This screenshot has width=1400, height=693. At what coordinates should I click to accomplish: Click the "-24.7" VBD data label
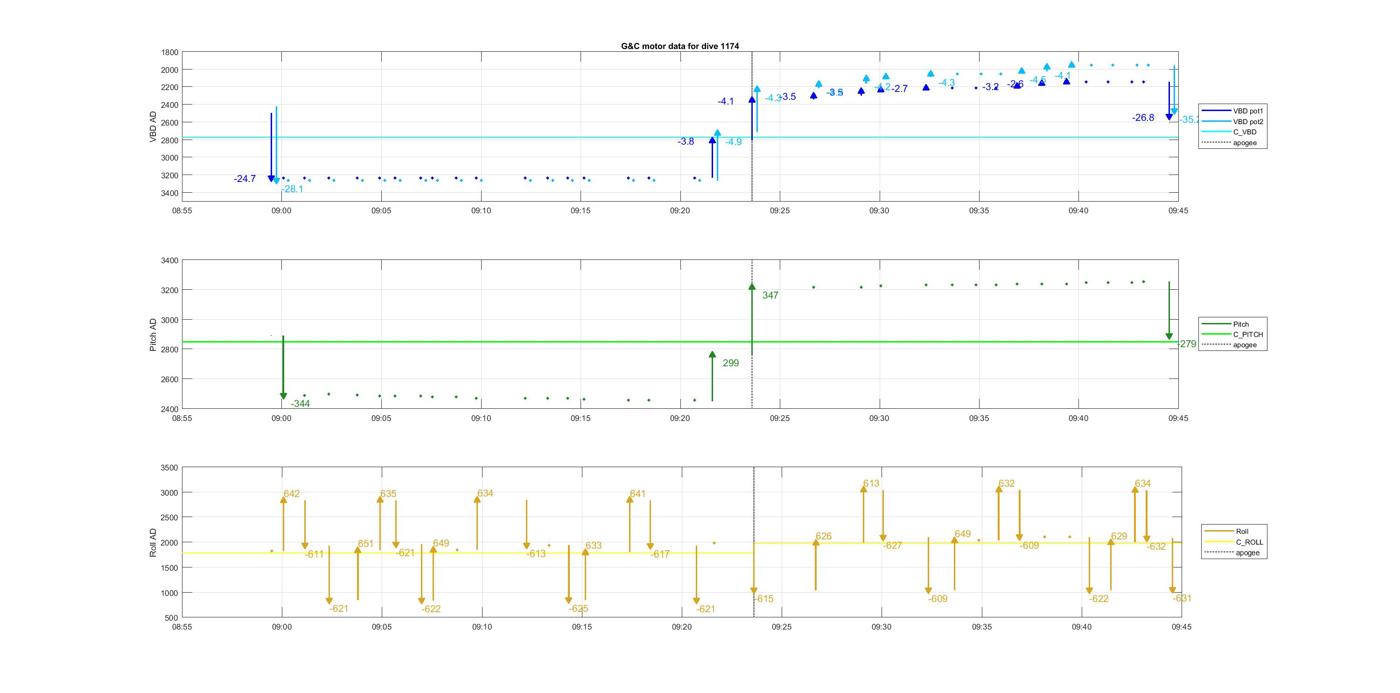pyautogui.click(x=245, y=179)
